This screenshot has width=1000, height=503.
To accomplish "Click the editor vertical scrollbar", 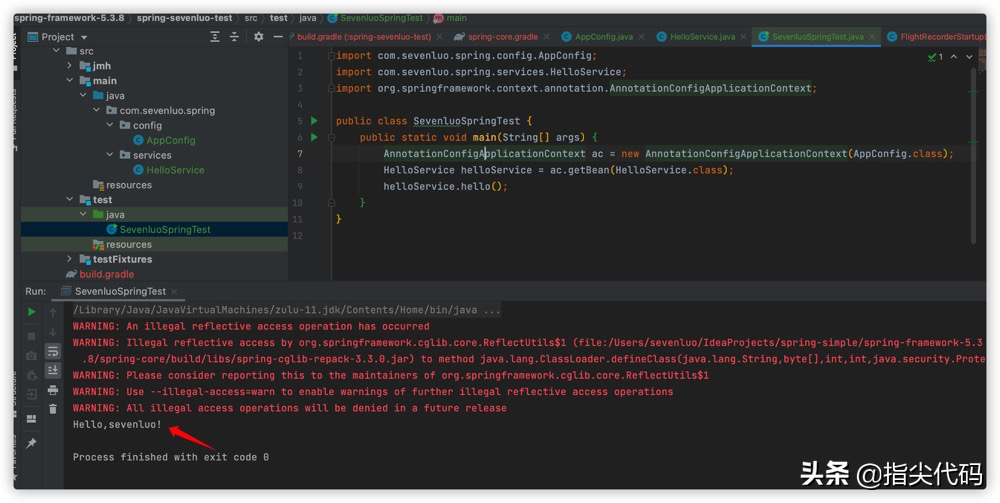I will (973, 156).
